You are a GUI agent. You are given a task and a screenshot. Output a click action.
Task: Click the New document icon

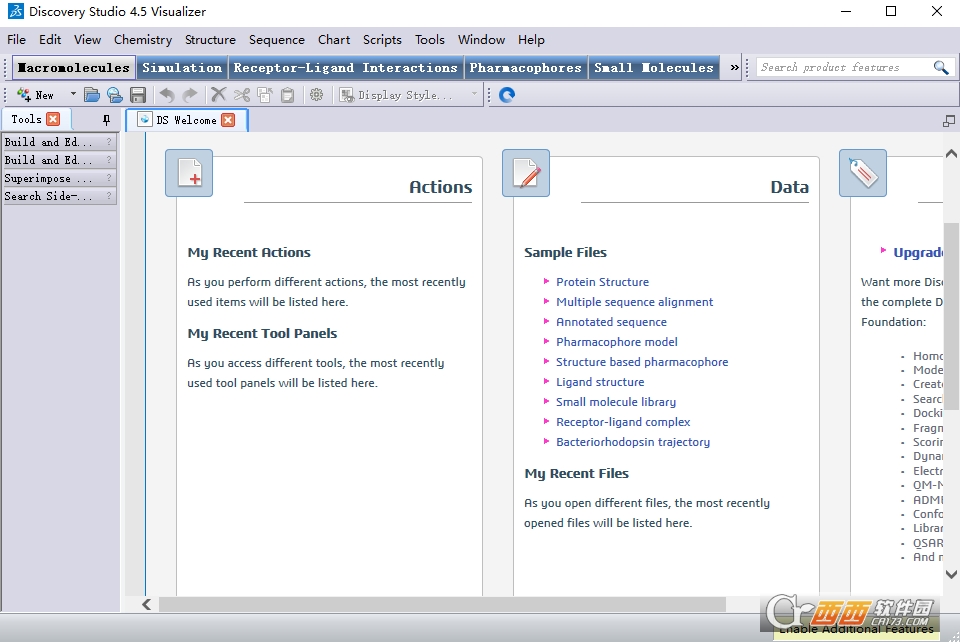click(x=24, y=95)
